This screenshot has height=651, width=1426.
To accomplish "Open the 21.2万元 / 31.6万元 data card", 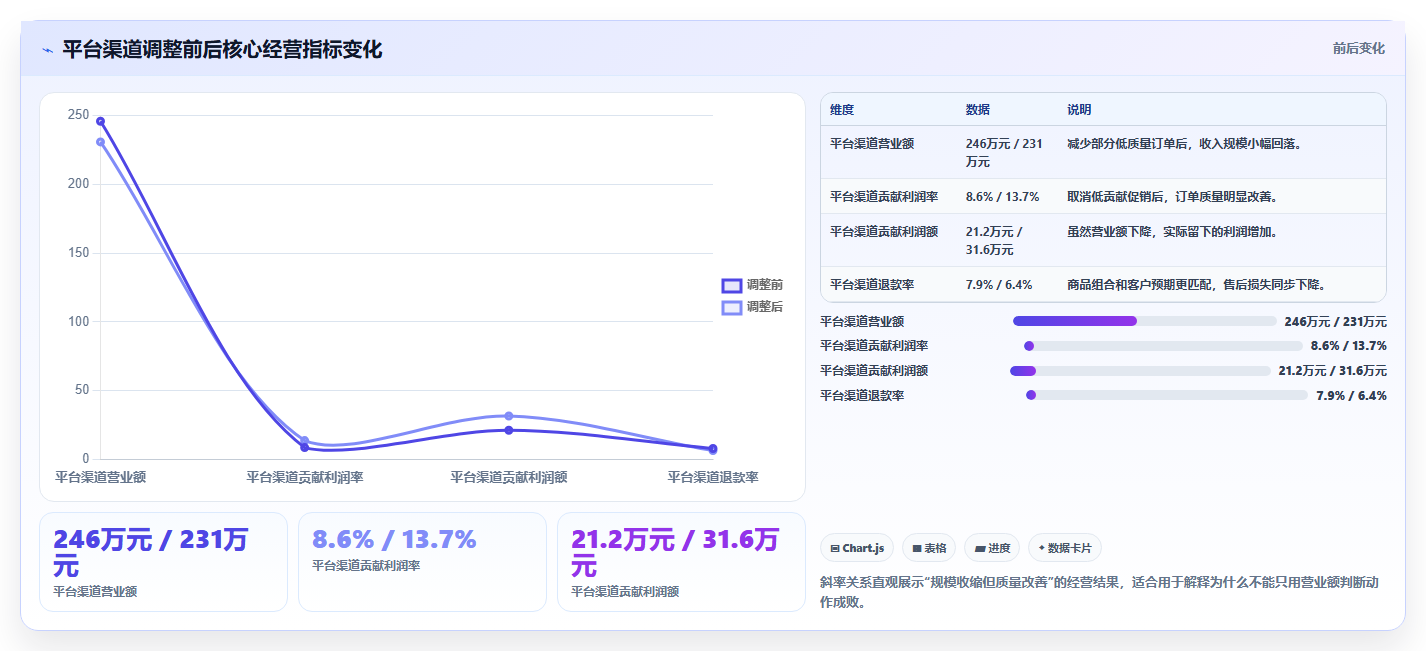I will (x=681, y=562).
